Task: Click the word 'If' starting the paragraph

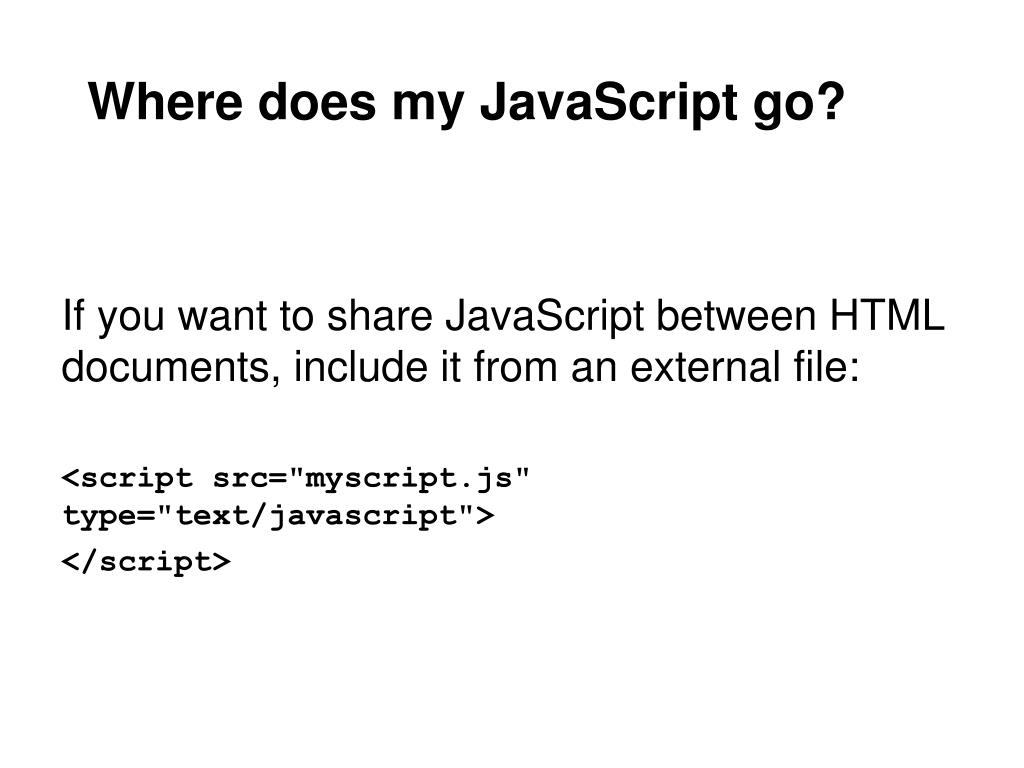Action: (73, 315)
